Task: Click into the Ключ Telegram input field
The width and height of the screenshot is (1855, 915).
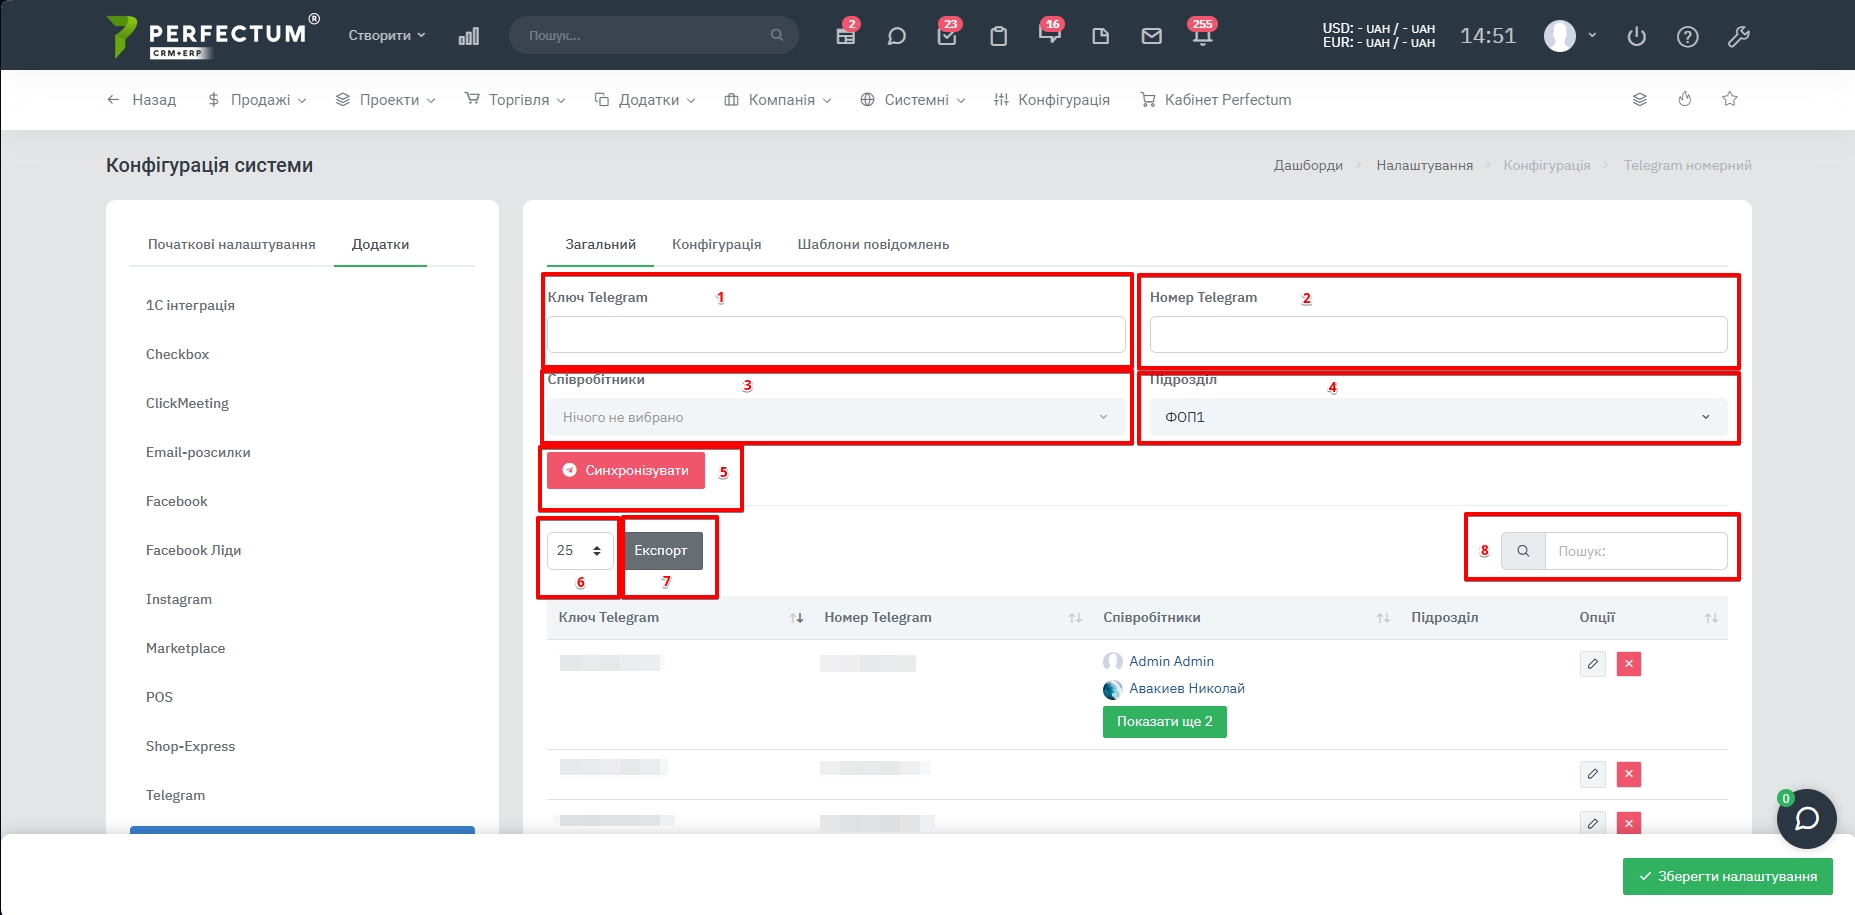Action: click(835, 335)
